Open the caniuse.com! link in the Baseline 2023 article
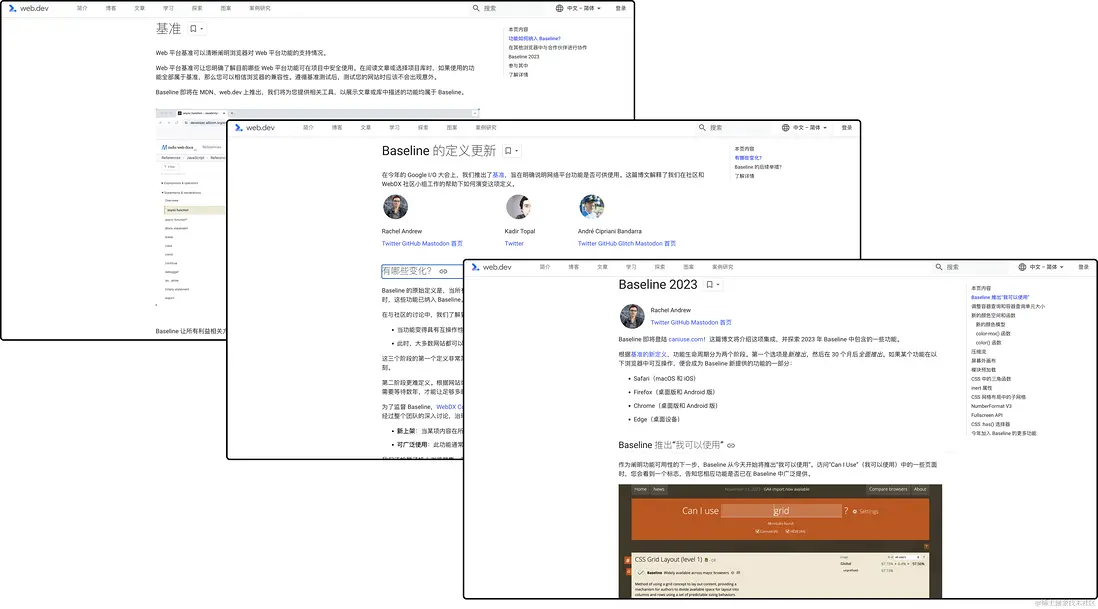This screenshot has height=609, width=1098. [687, 339]
